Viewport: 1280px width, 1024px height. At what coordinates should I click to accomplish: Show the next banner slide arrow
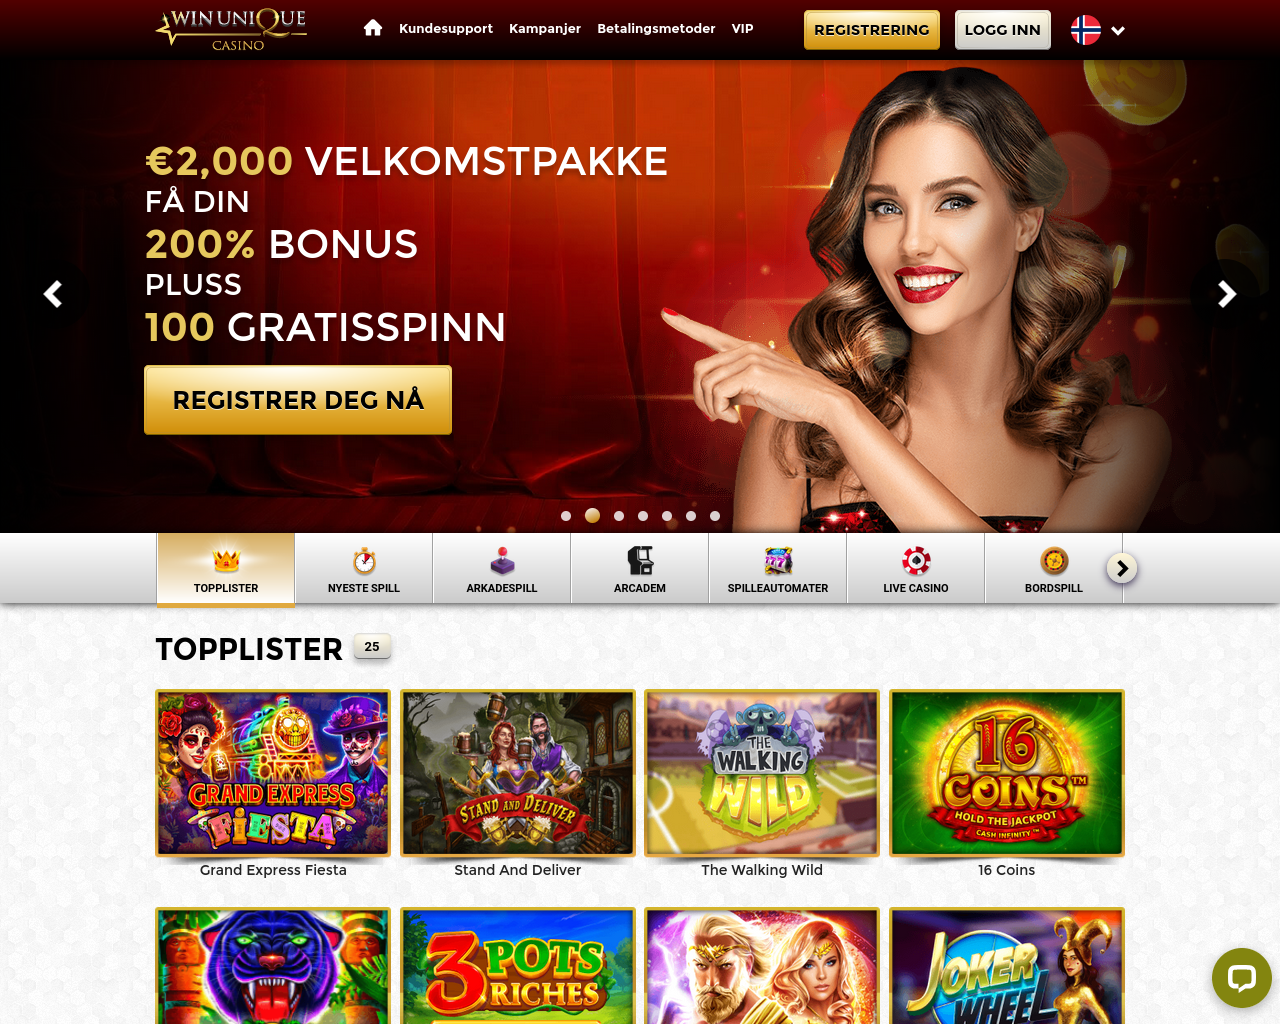tap(1227, 294)
